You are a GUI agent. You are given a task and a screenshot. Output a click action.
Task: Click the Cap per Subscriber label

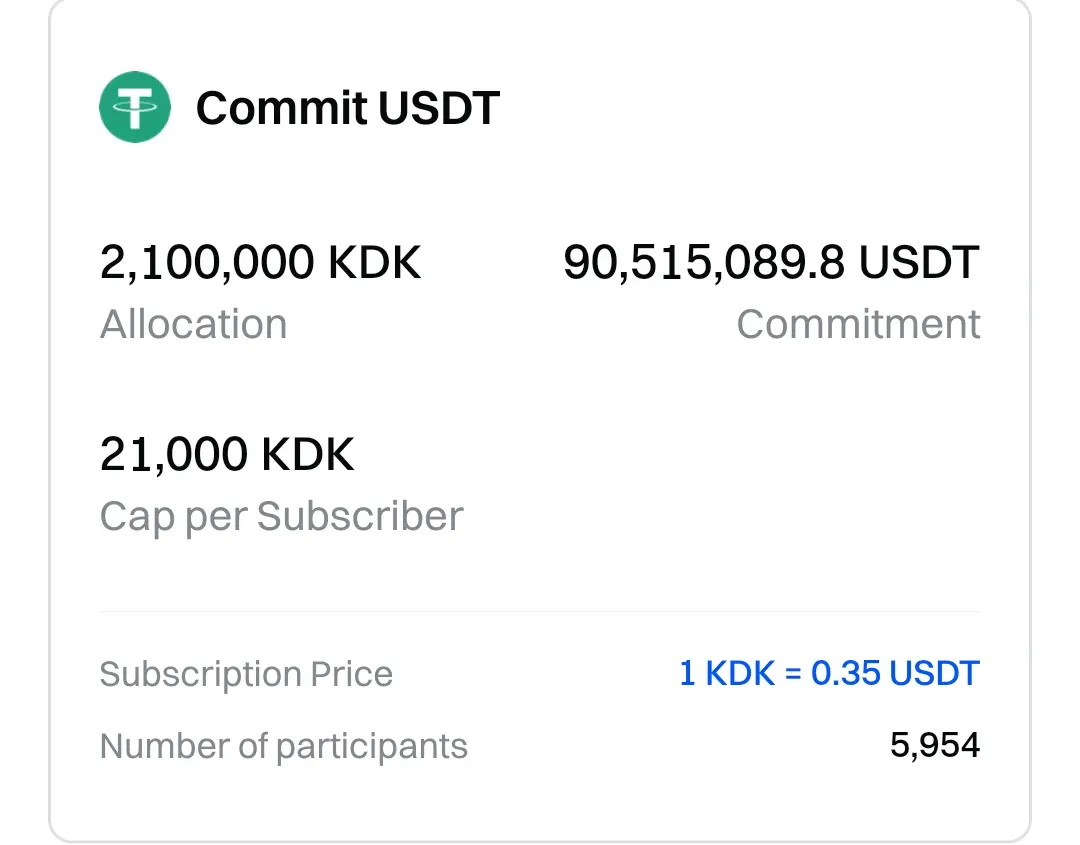point(281,517)
